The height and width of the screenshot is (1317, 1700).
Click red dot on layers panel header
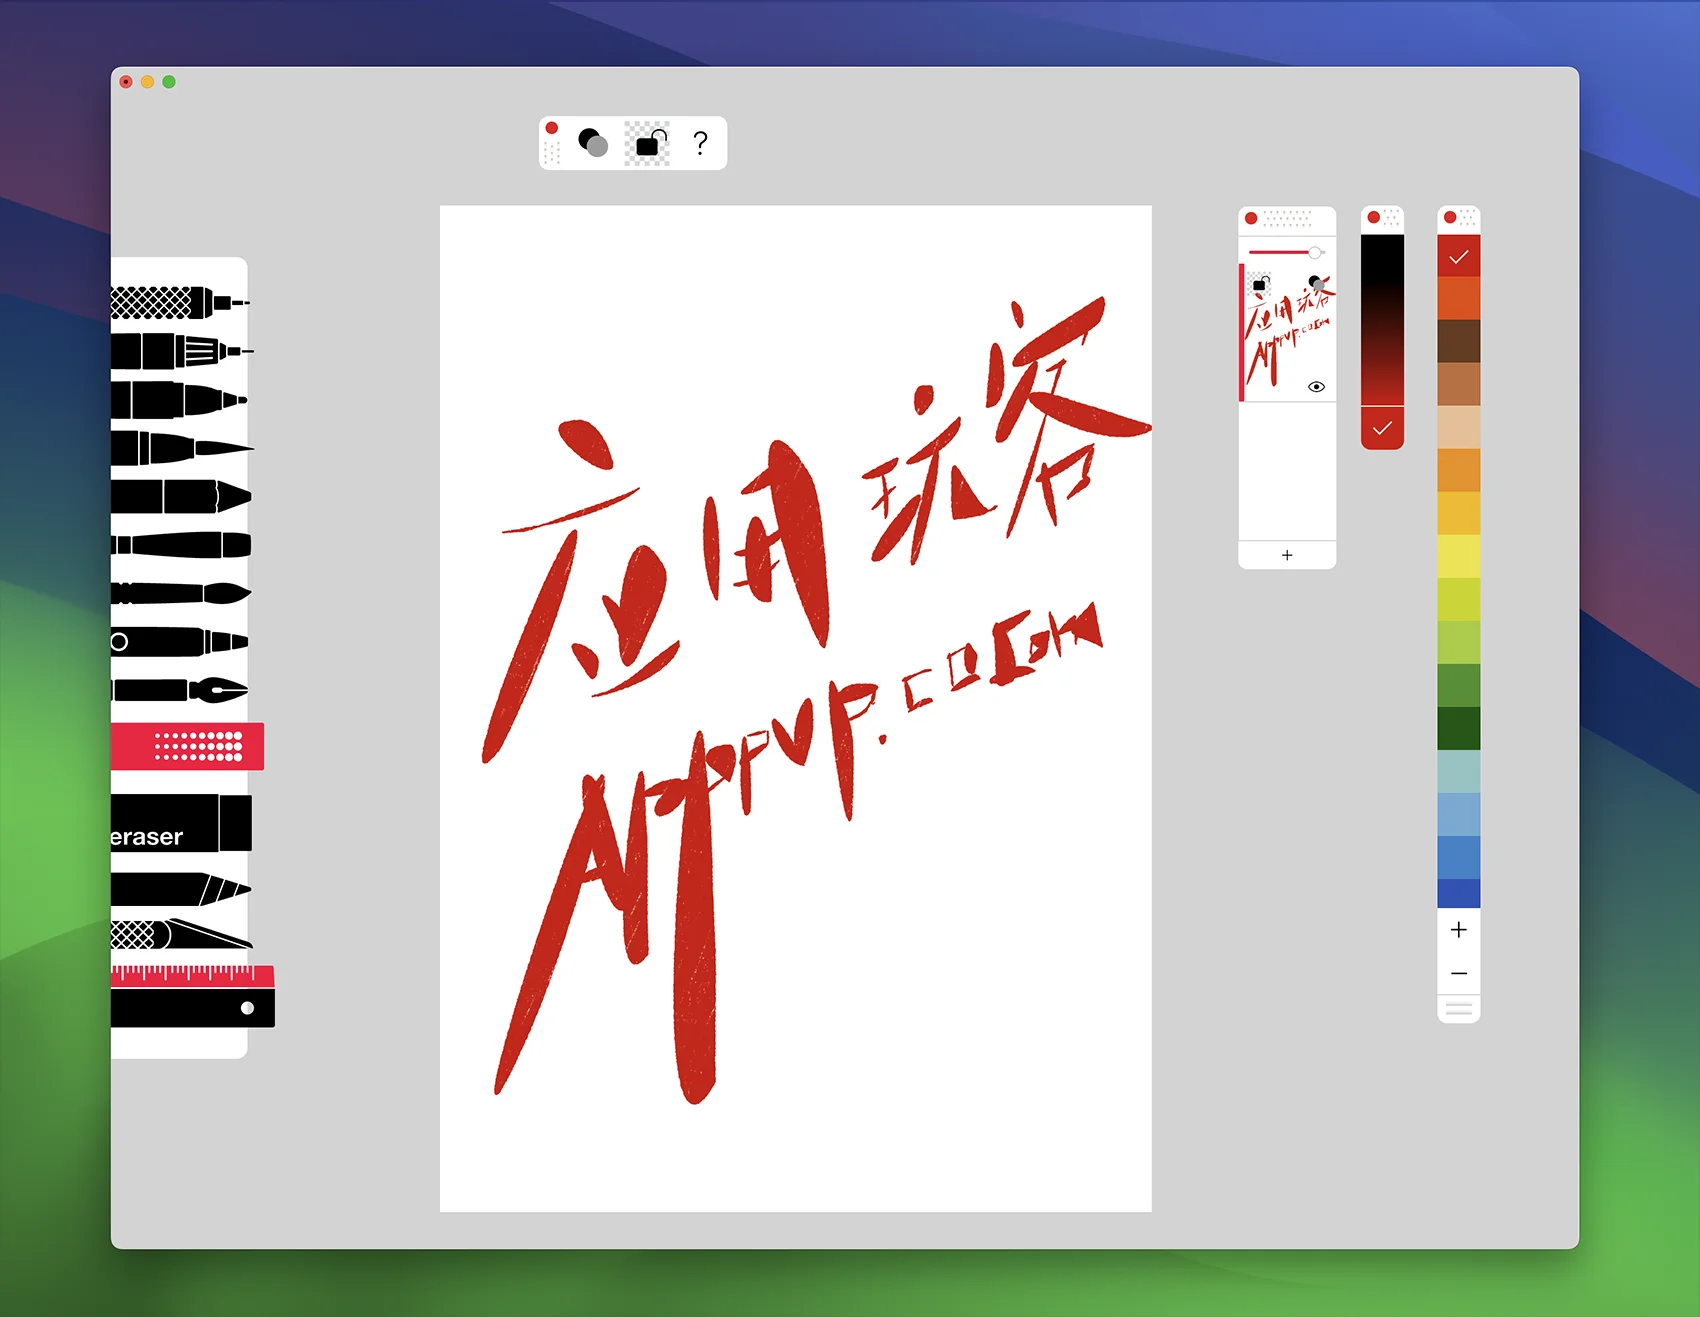coord(1251,218)
